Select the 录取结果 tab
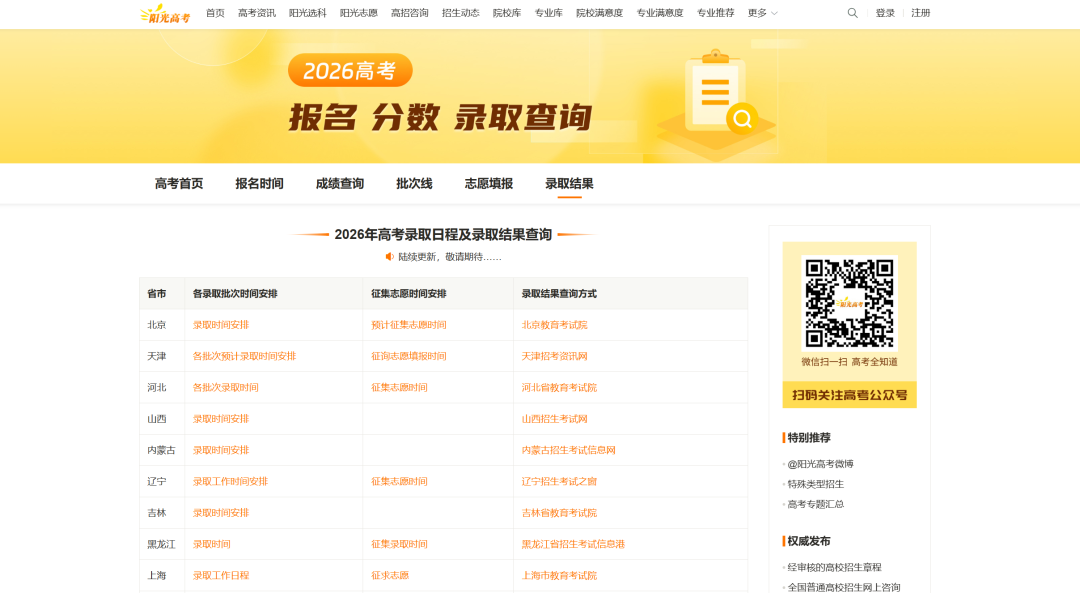Image resolution: width=1080 pixels, height=593 pixels. click(x=569, y=184)
